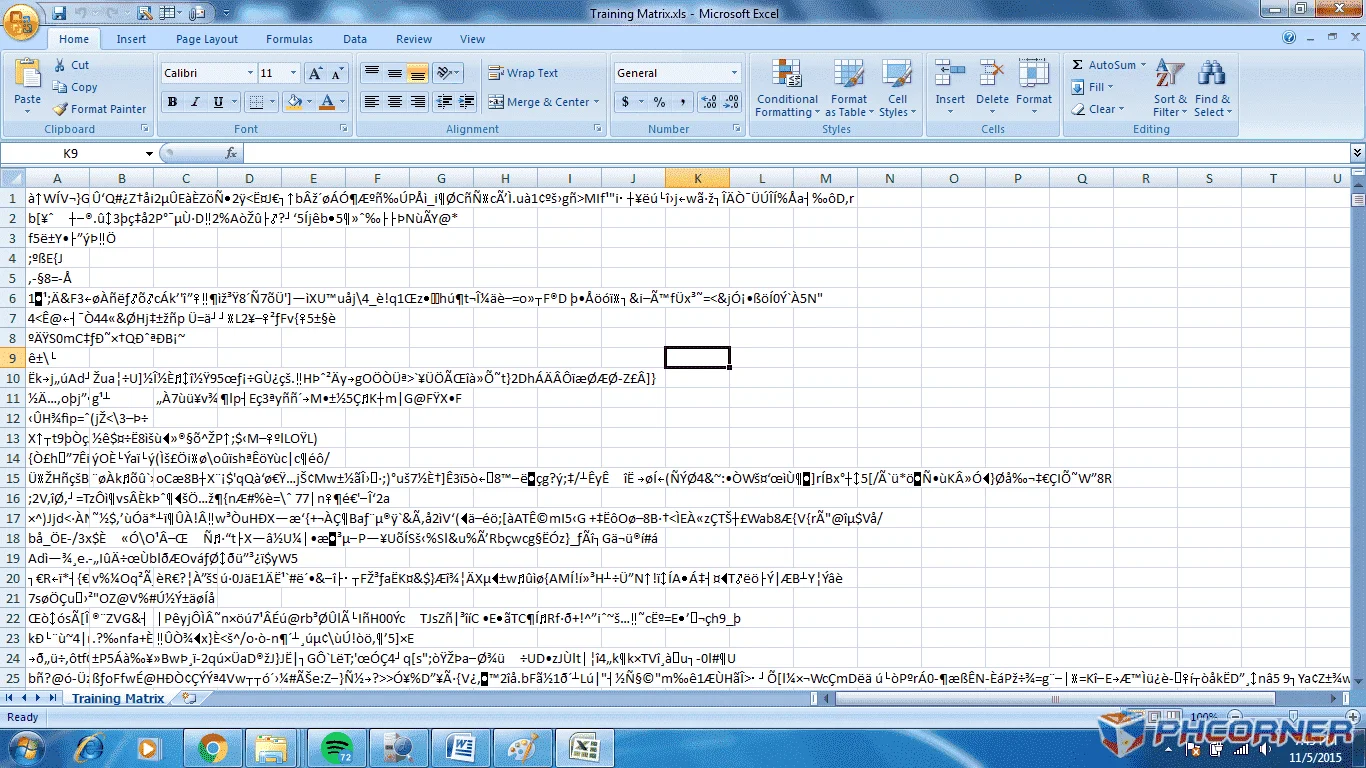Screen dimensions: 1366x768
Task: Click the Fill button
Action: 1092,87
